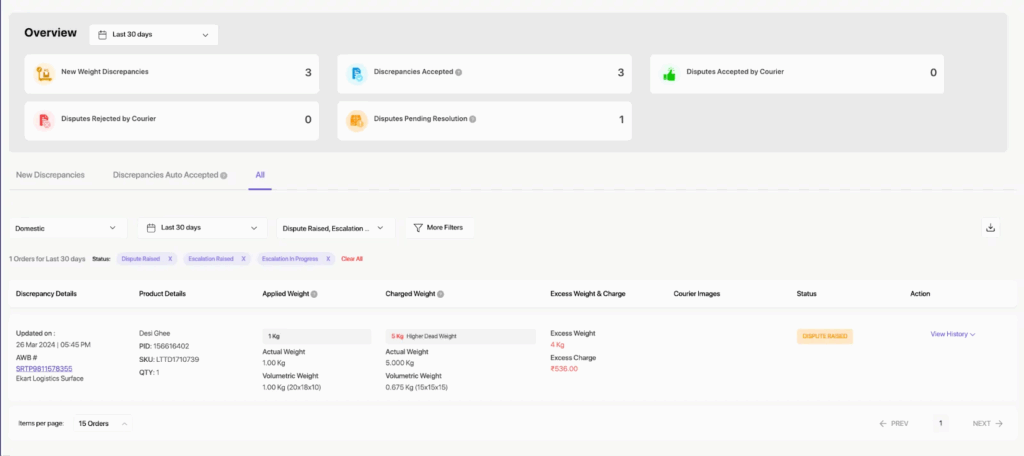
Task: Open the Overview Last 30 days dropdown
Action: [153, 34]
